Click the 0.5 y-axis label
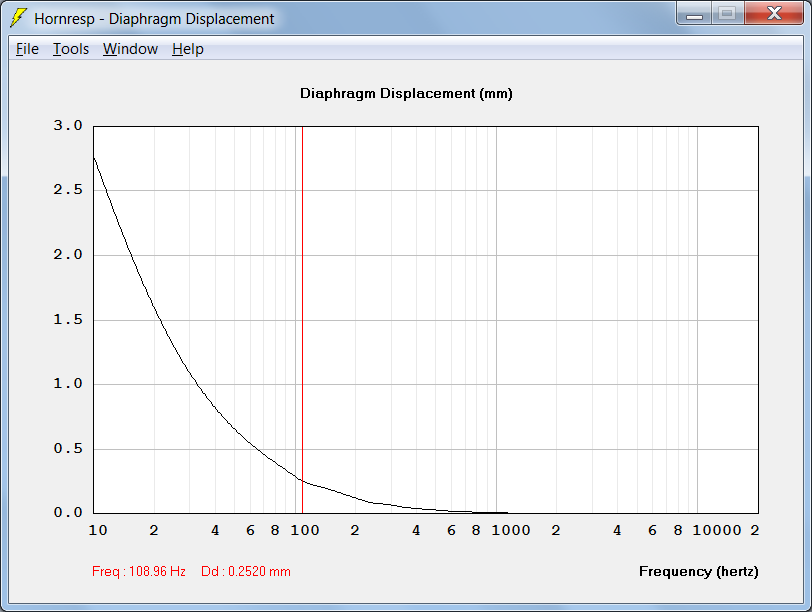Viewport: 812px width, 612px height. click(x=68, y=448)
